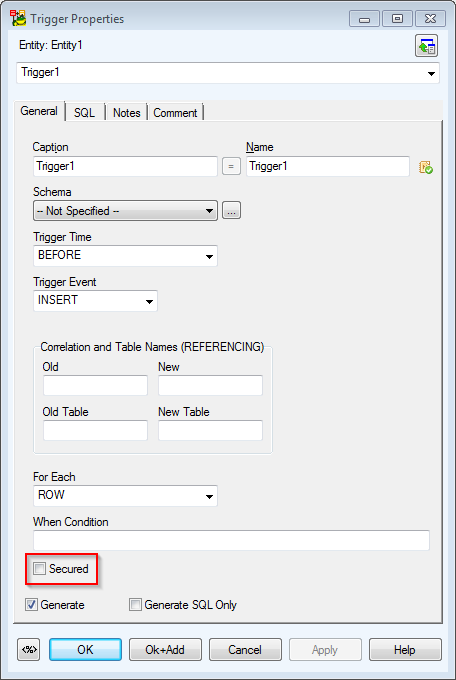Open the Trigger Time dropdown
Screen dimensions: 456x680
click(125, 256)
